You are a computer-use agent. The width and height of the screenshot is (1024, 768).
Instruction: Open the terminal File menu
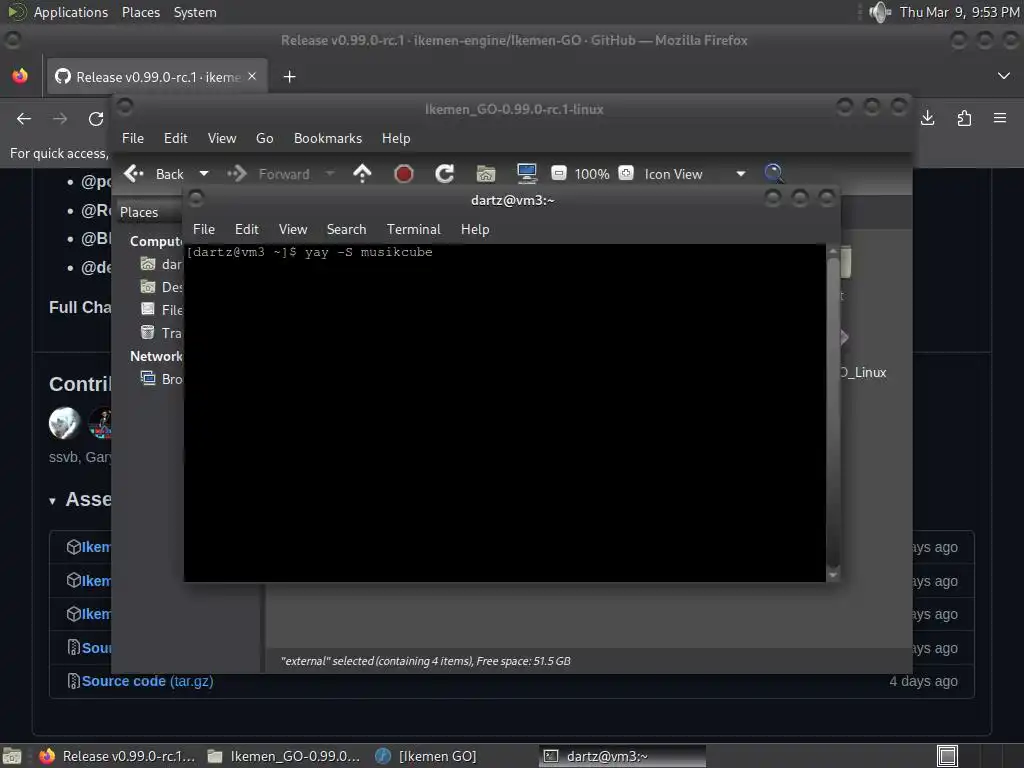[204, 229]
